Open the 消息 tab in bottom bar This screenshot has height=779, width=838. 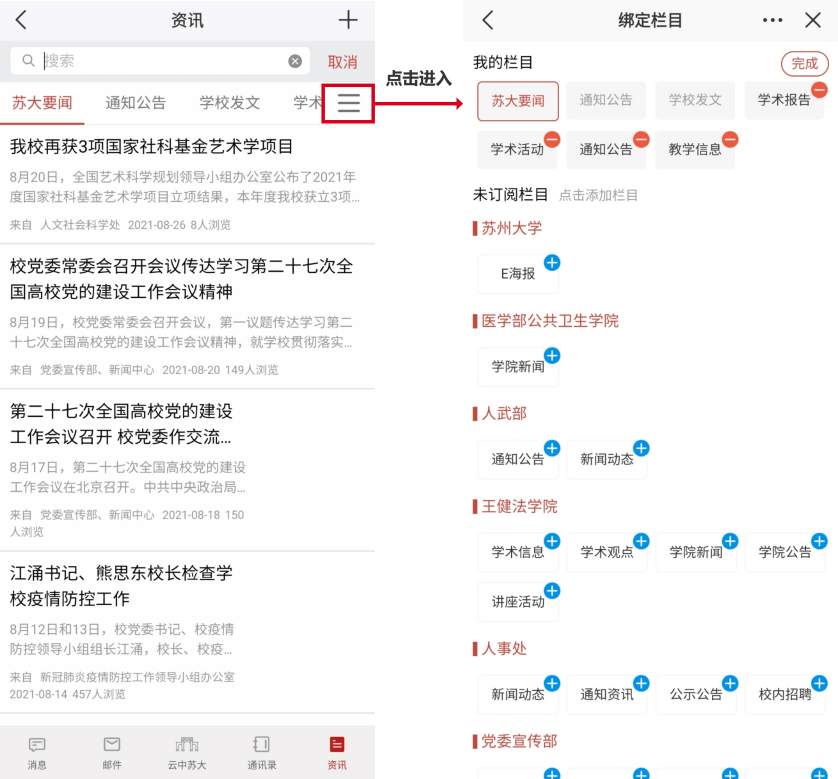click(x=37, y=752)
